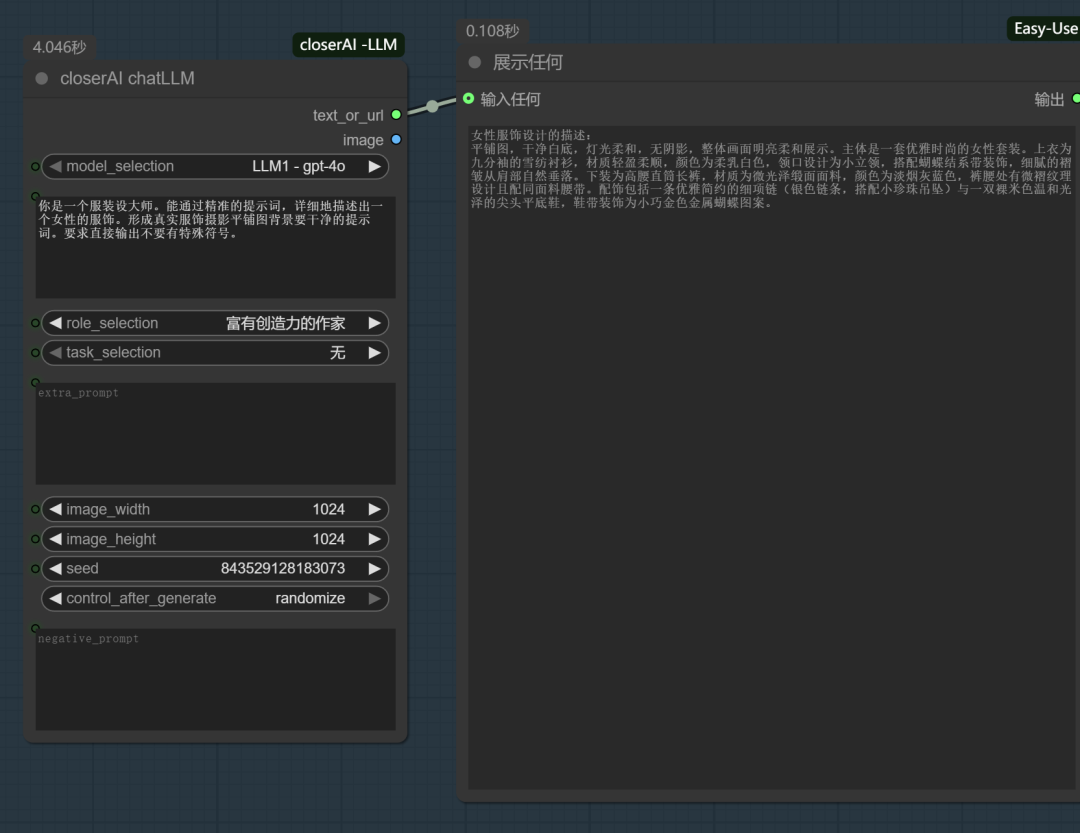1080x833 pixels.
Task: Click the 输入任何 input label
Action: click(x=510, y=99)
